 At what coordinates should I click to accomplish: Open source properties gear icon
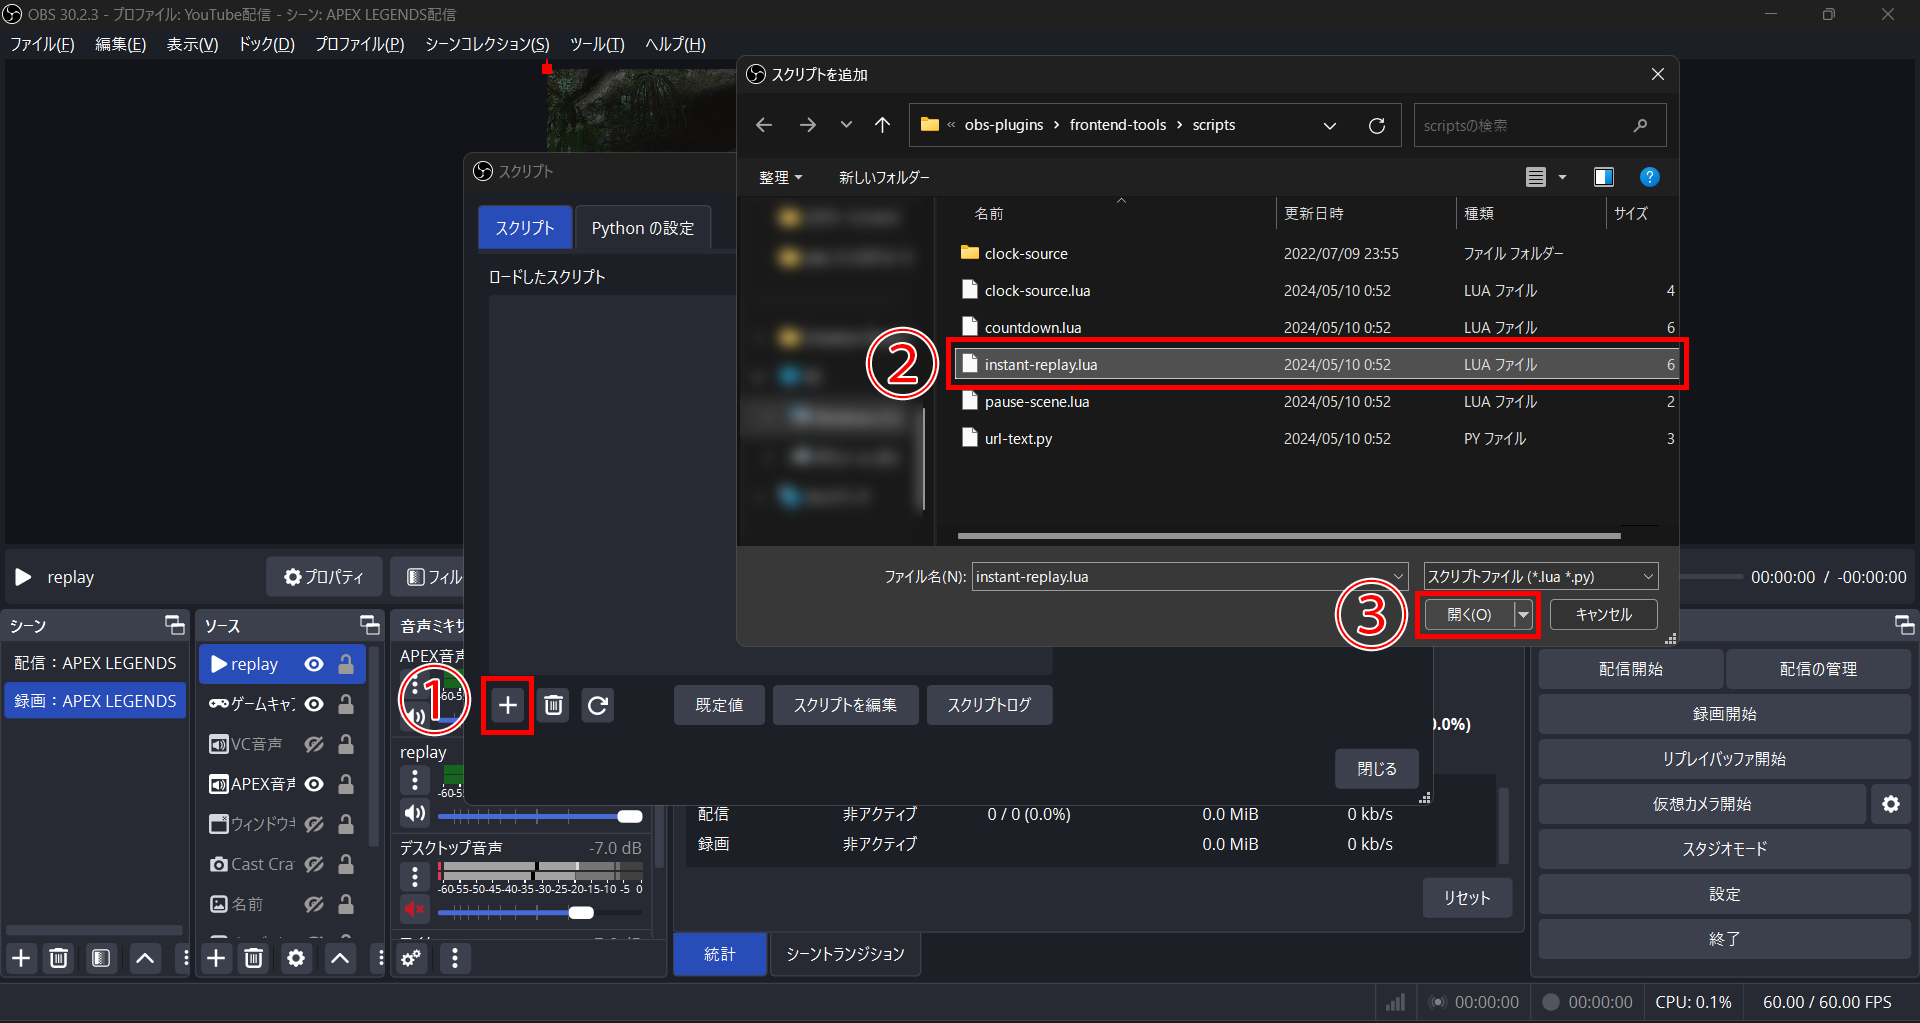(x=296, y=958)
